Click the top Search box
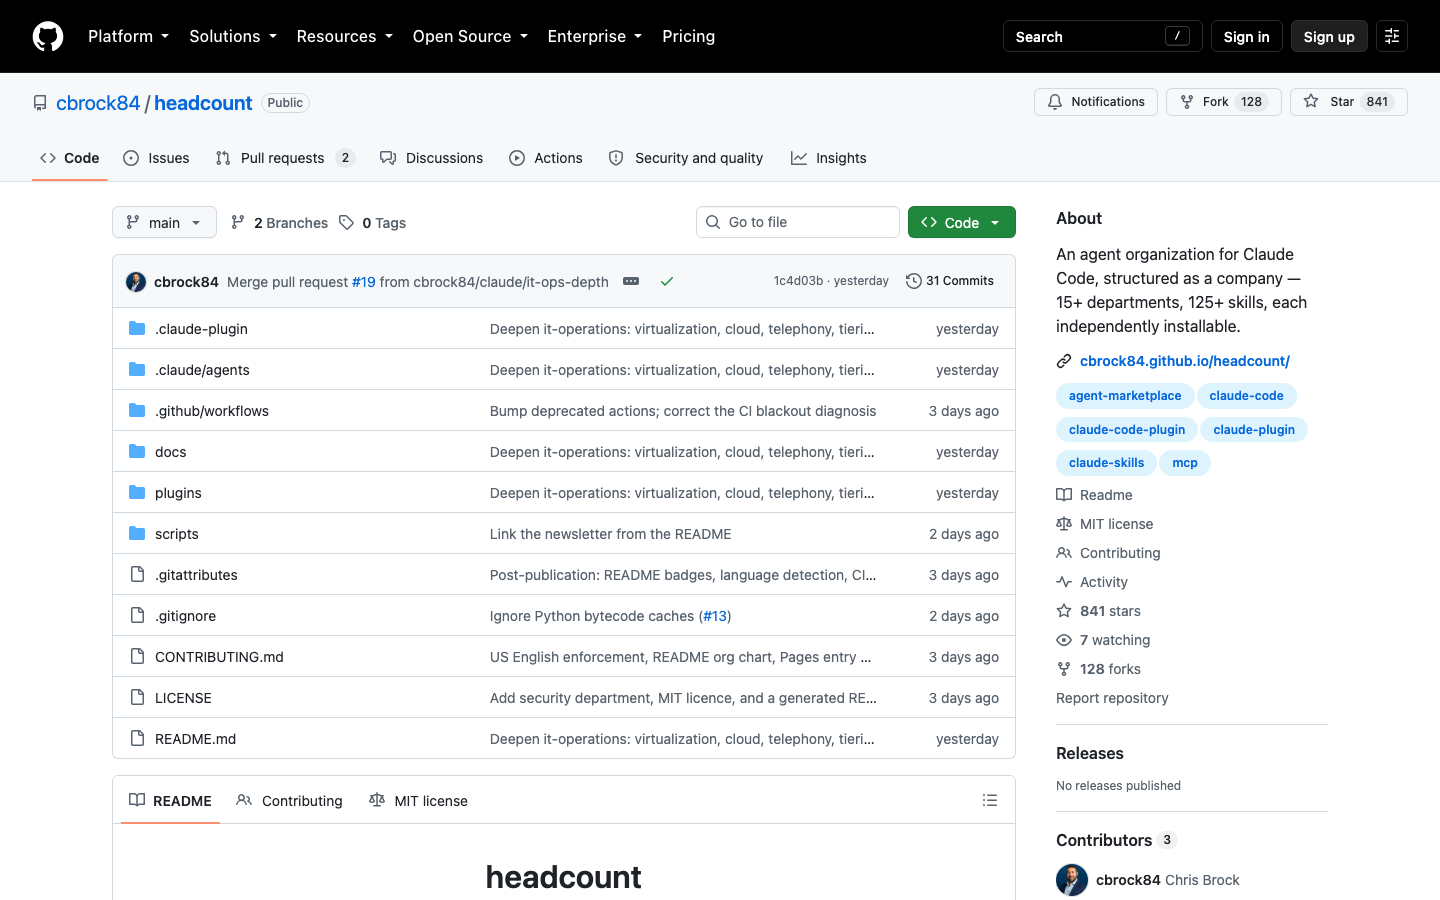 (1102, 36)
